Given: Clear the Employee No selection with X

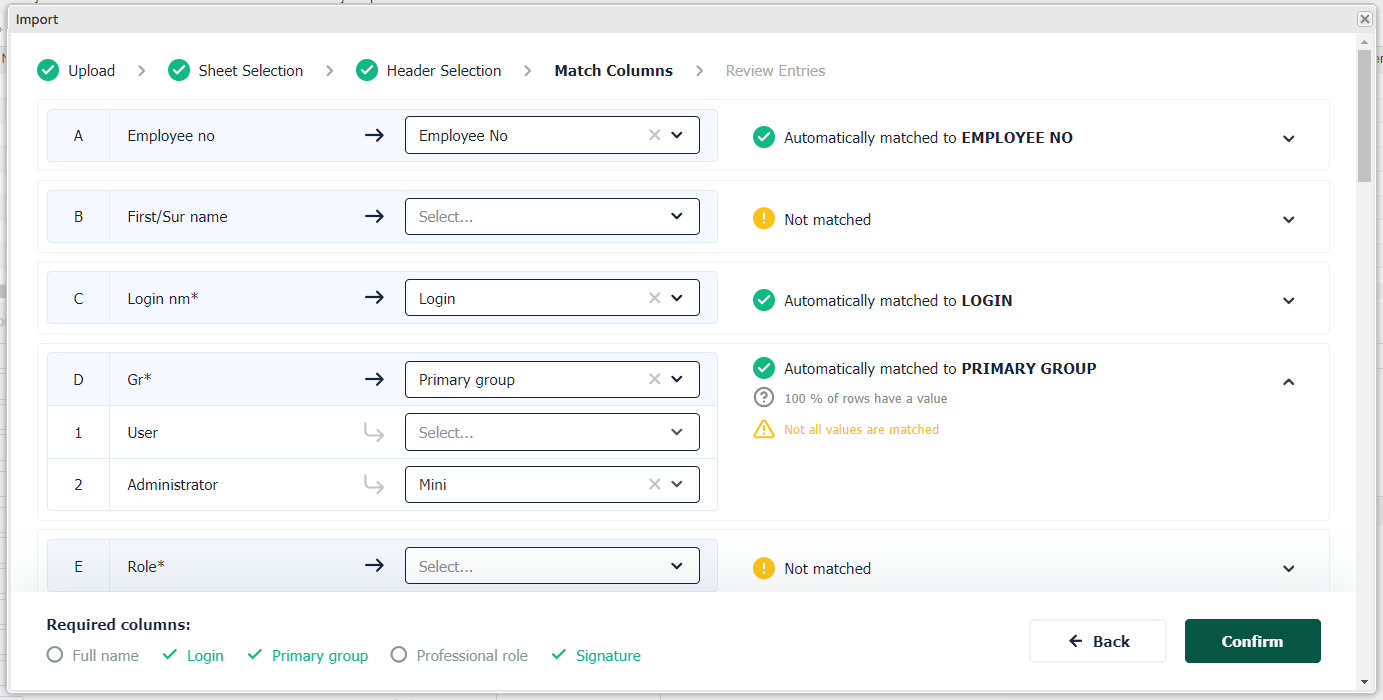Looking at the screenshot, I should (x=654, y=135).
